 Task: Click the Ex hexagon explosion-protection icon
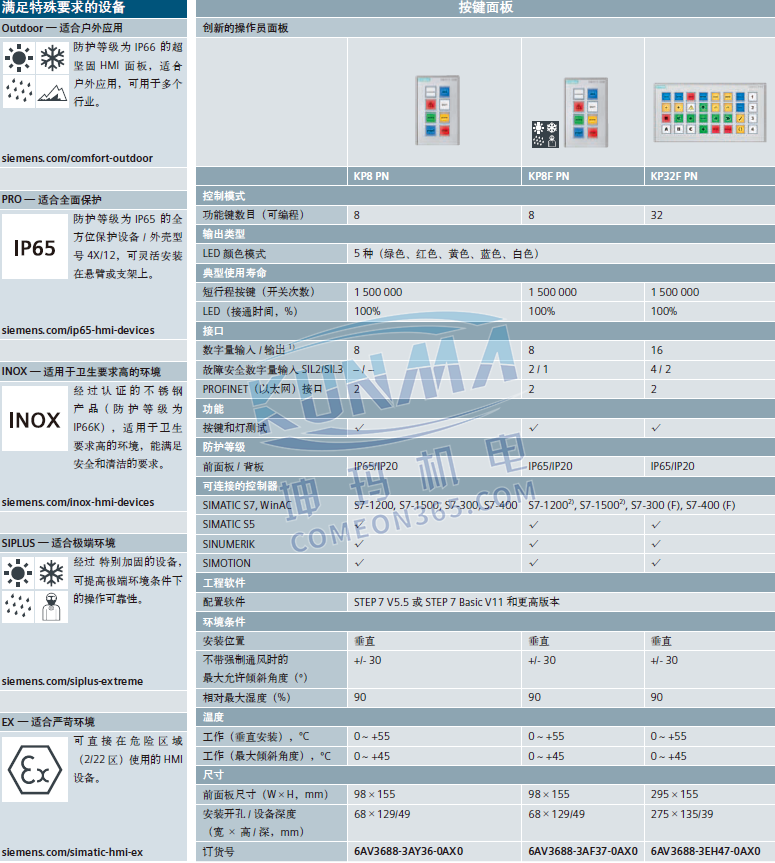coord(35,769)
